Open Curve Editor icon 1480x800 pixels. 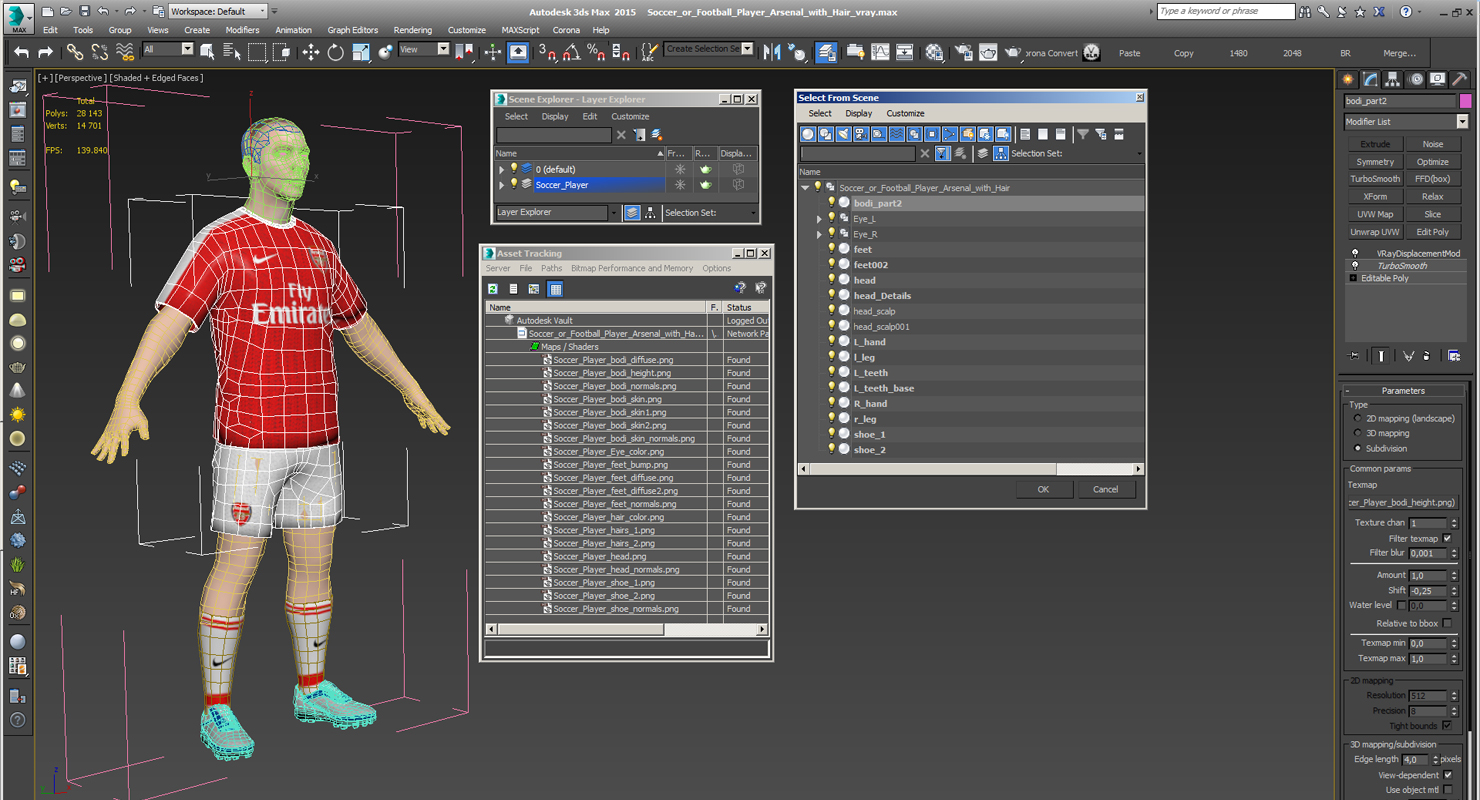coord(880,52)
